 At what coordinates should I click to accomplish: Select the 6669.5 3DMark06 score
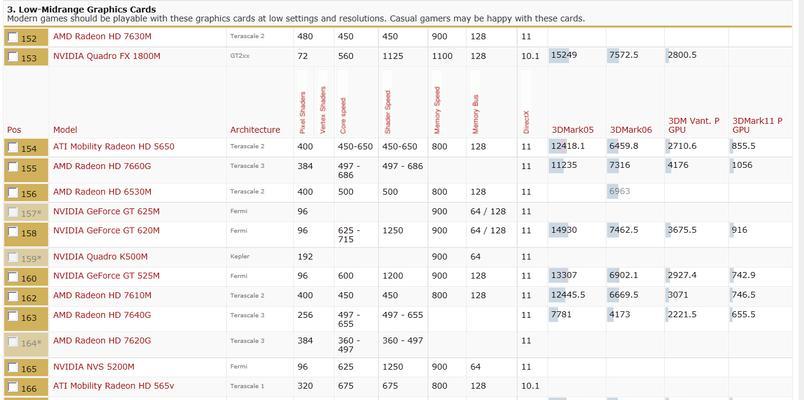(x=624, y=295)
